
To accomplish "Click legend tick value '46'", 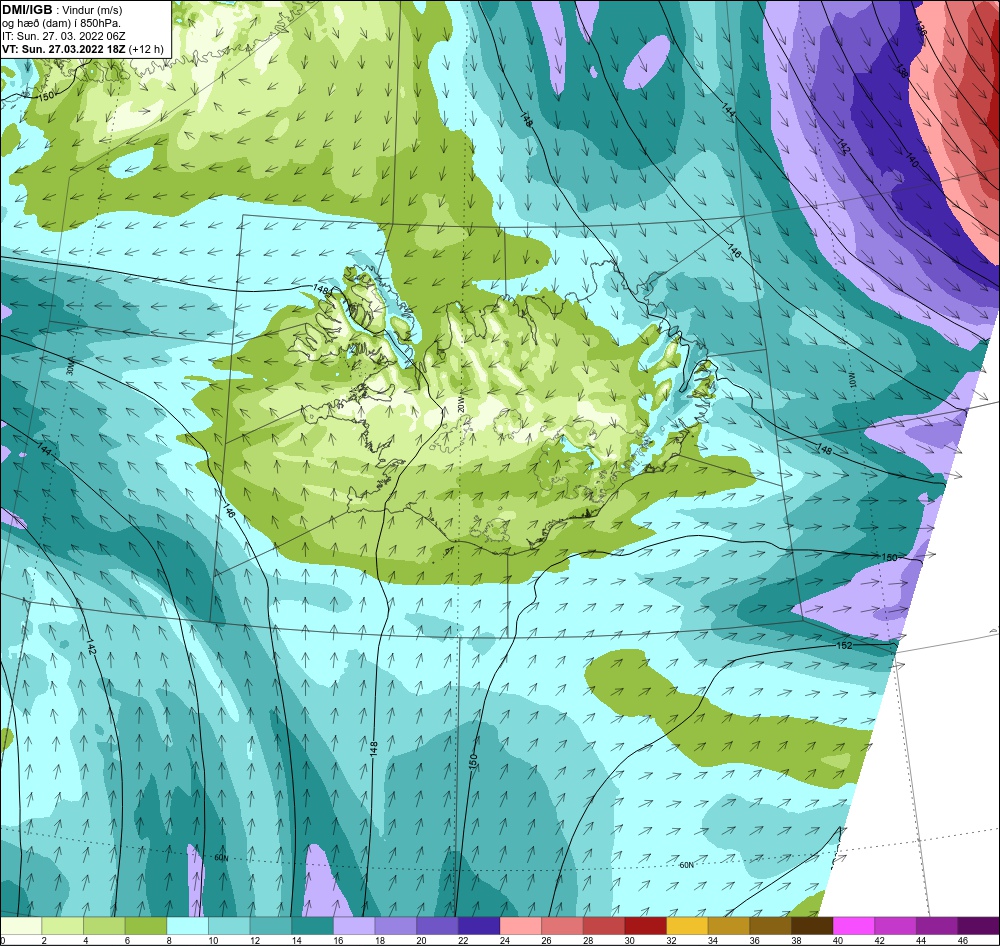I will coord(962,940).
